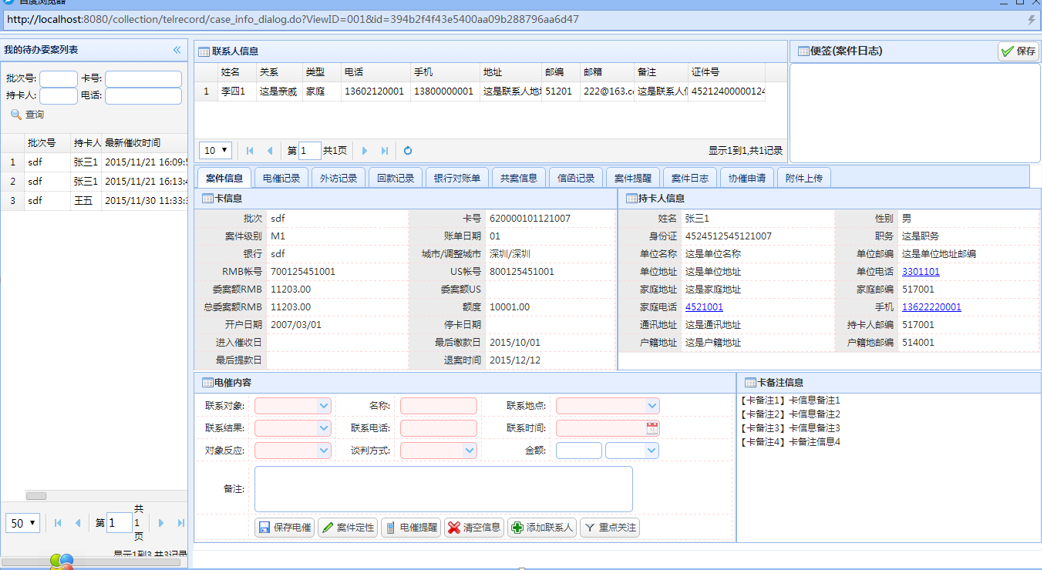The image size is (1042, 570).
Task: Change contact table page size from 10
Action: [215, 151]
